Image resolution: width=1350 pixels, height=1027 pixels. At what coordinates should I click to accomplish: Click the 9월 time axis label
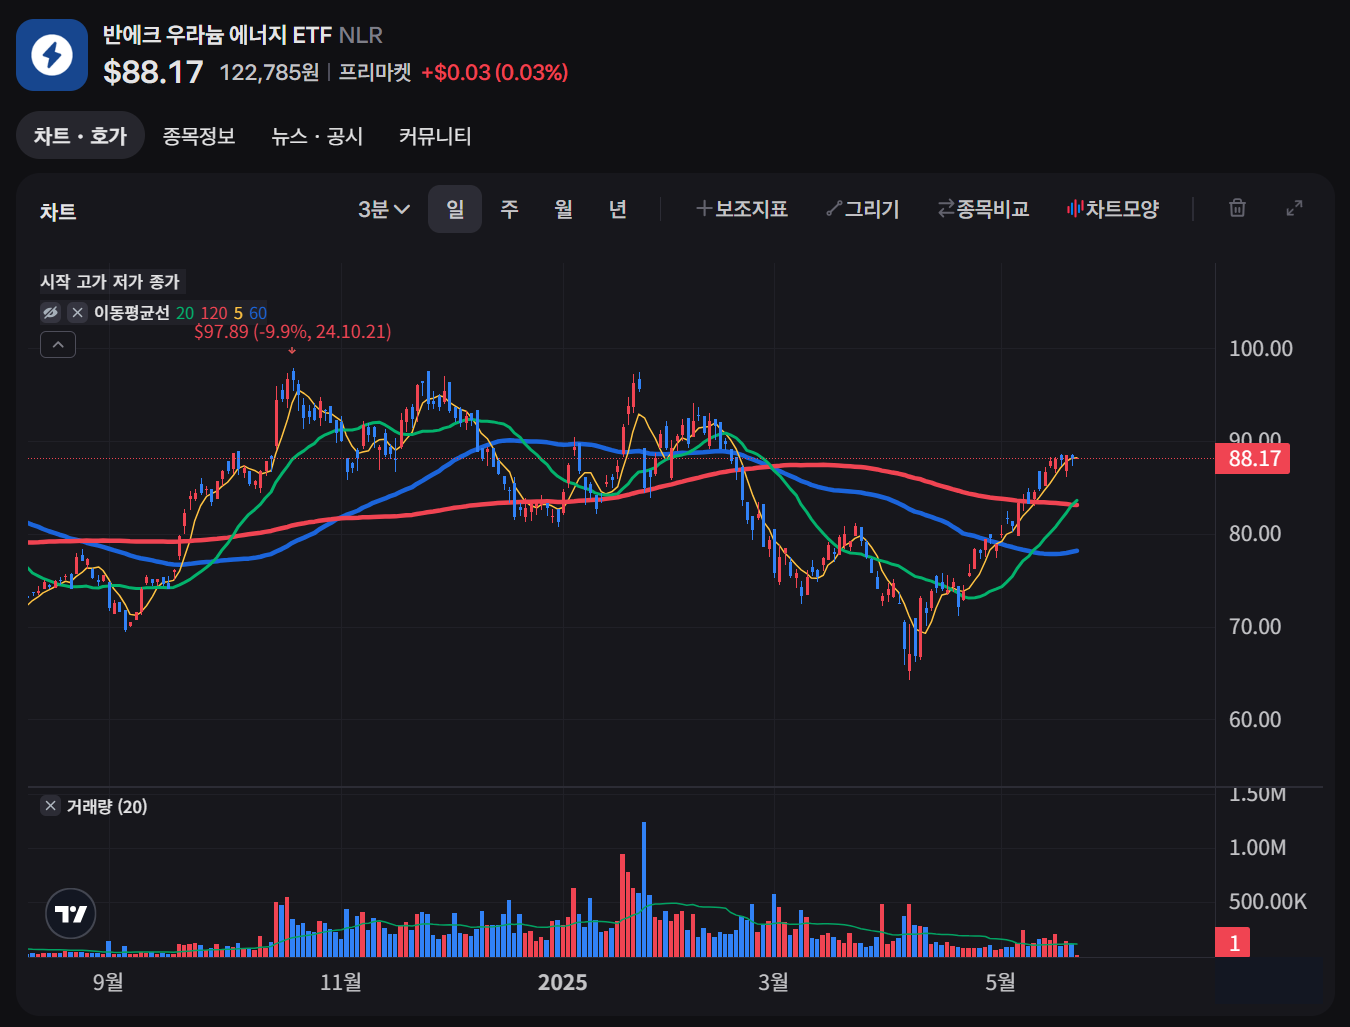[108, 982]
